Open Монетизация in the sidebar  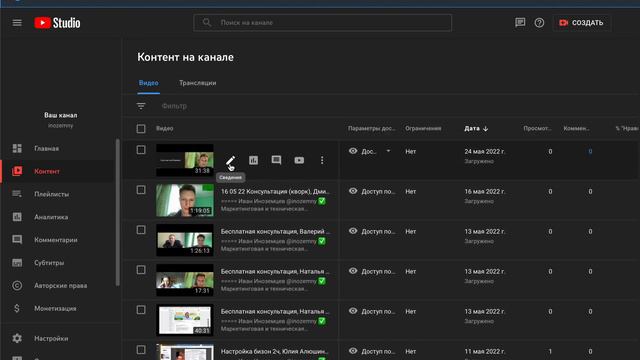55,309
